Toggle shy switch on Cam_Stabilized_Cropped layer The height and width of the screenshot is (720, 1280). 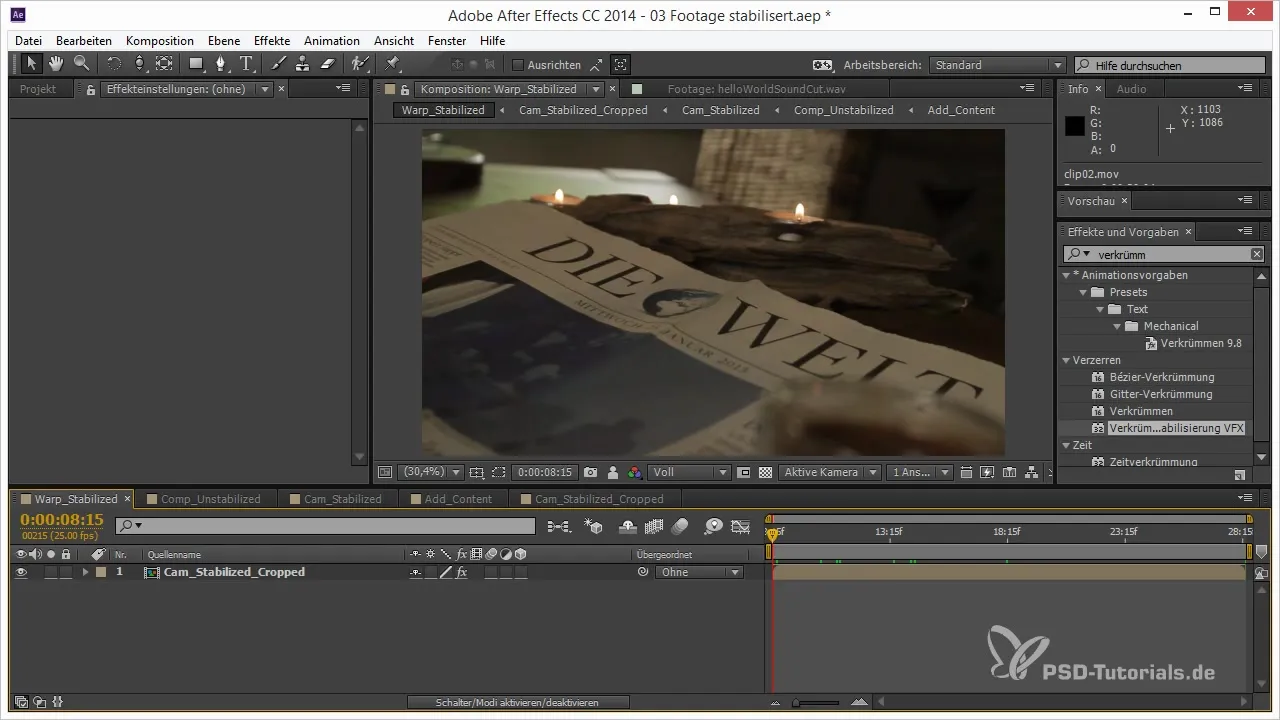(x=415, y=573)
